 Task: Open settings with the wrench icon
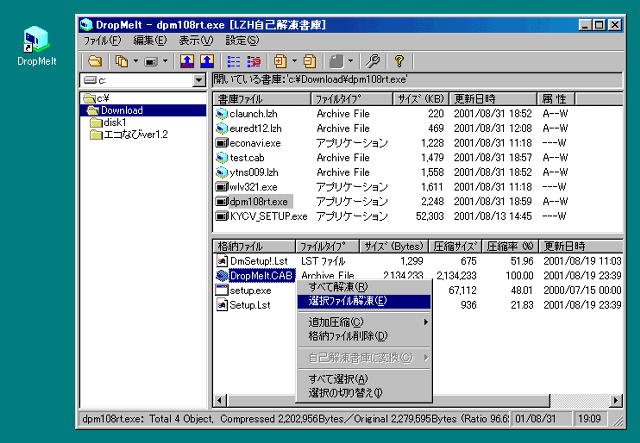point(372,61)
